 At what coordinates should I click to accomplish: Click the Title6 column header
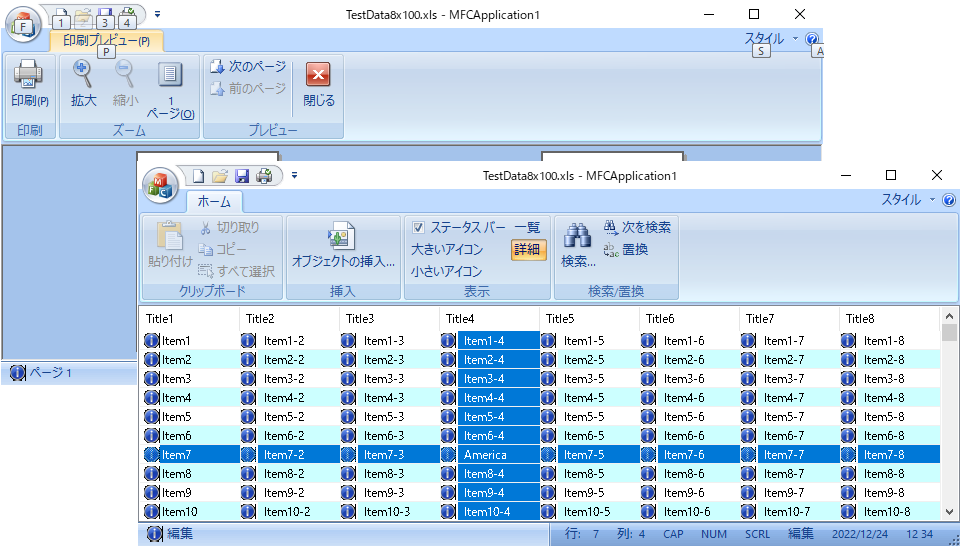689,318
